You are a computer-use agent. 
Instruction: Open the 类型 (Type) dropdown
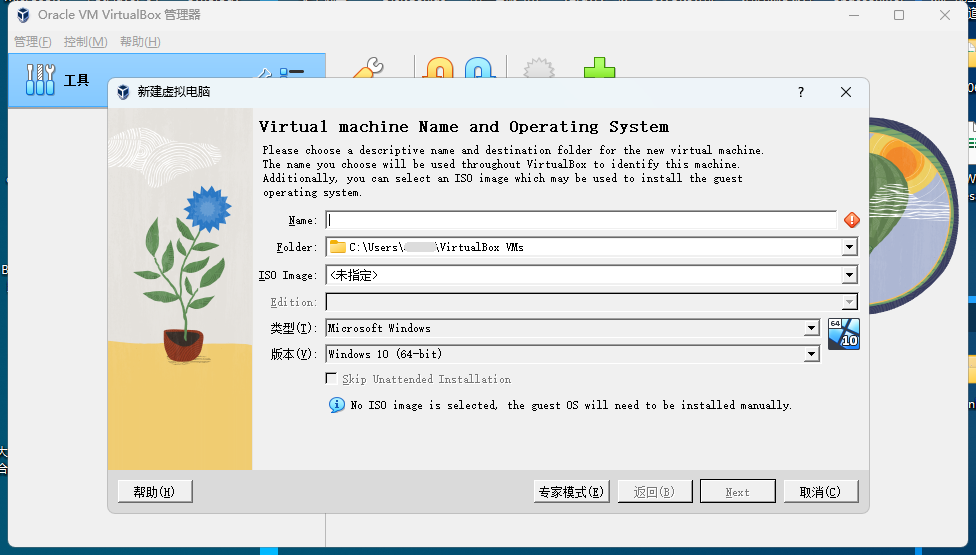pyautogui.click(x=811, y=328)
